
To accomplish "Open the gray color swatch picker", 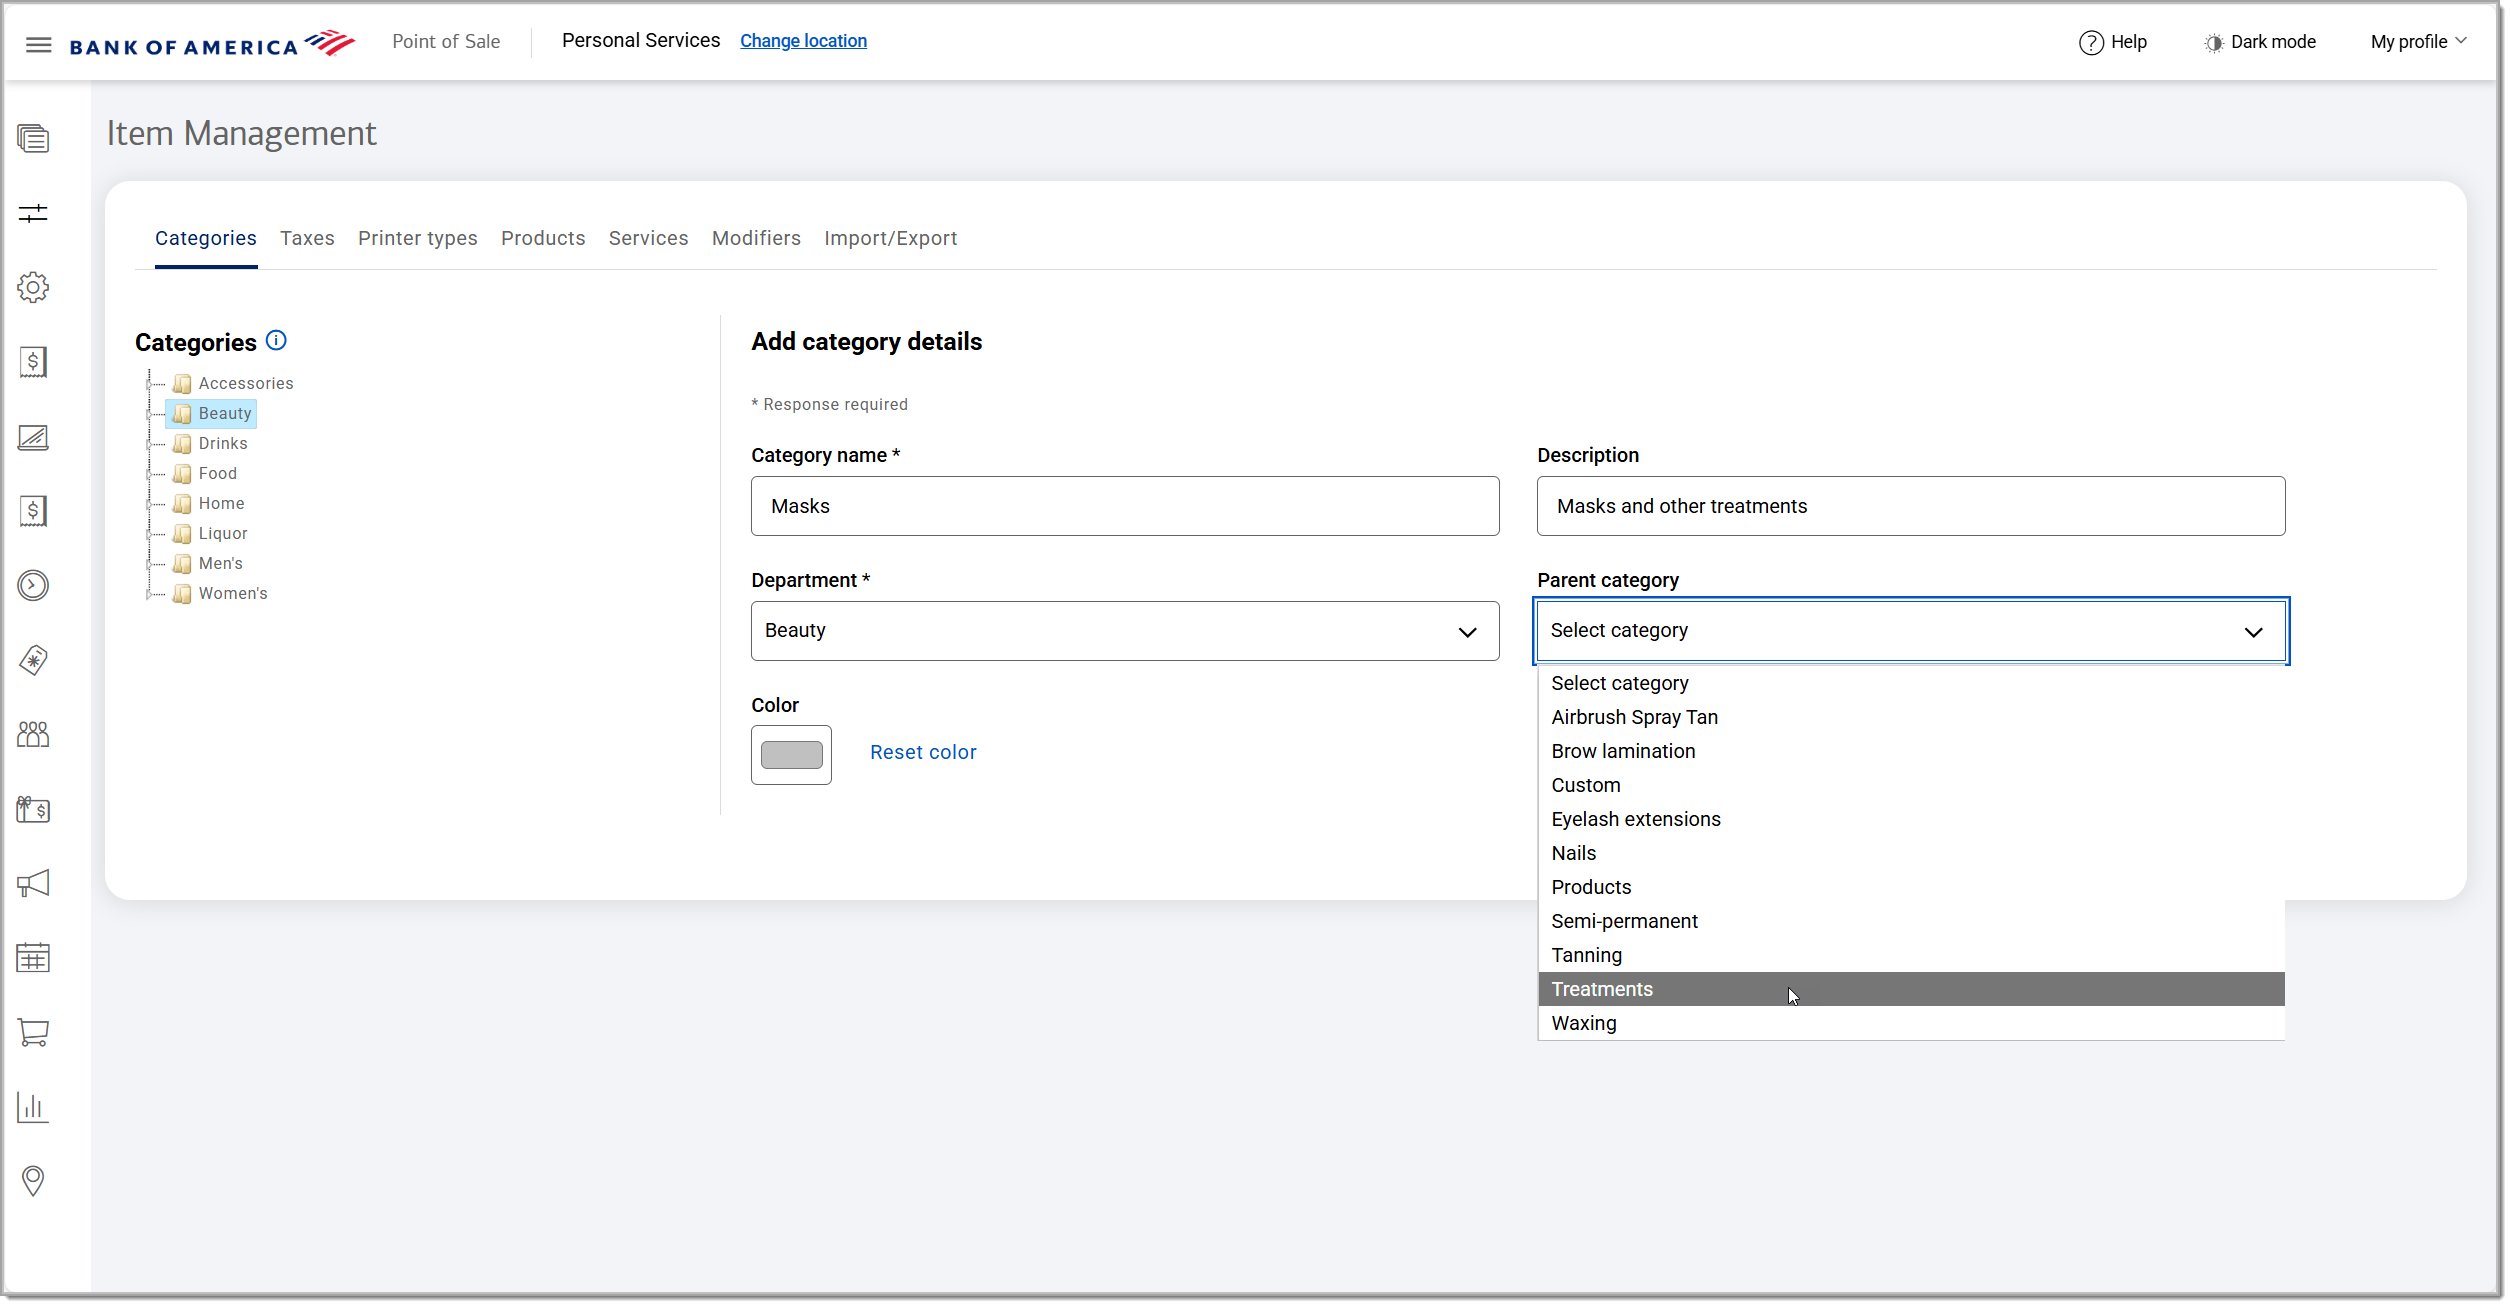I will [x=791, y=755].
